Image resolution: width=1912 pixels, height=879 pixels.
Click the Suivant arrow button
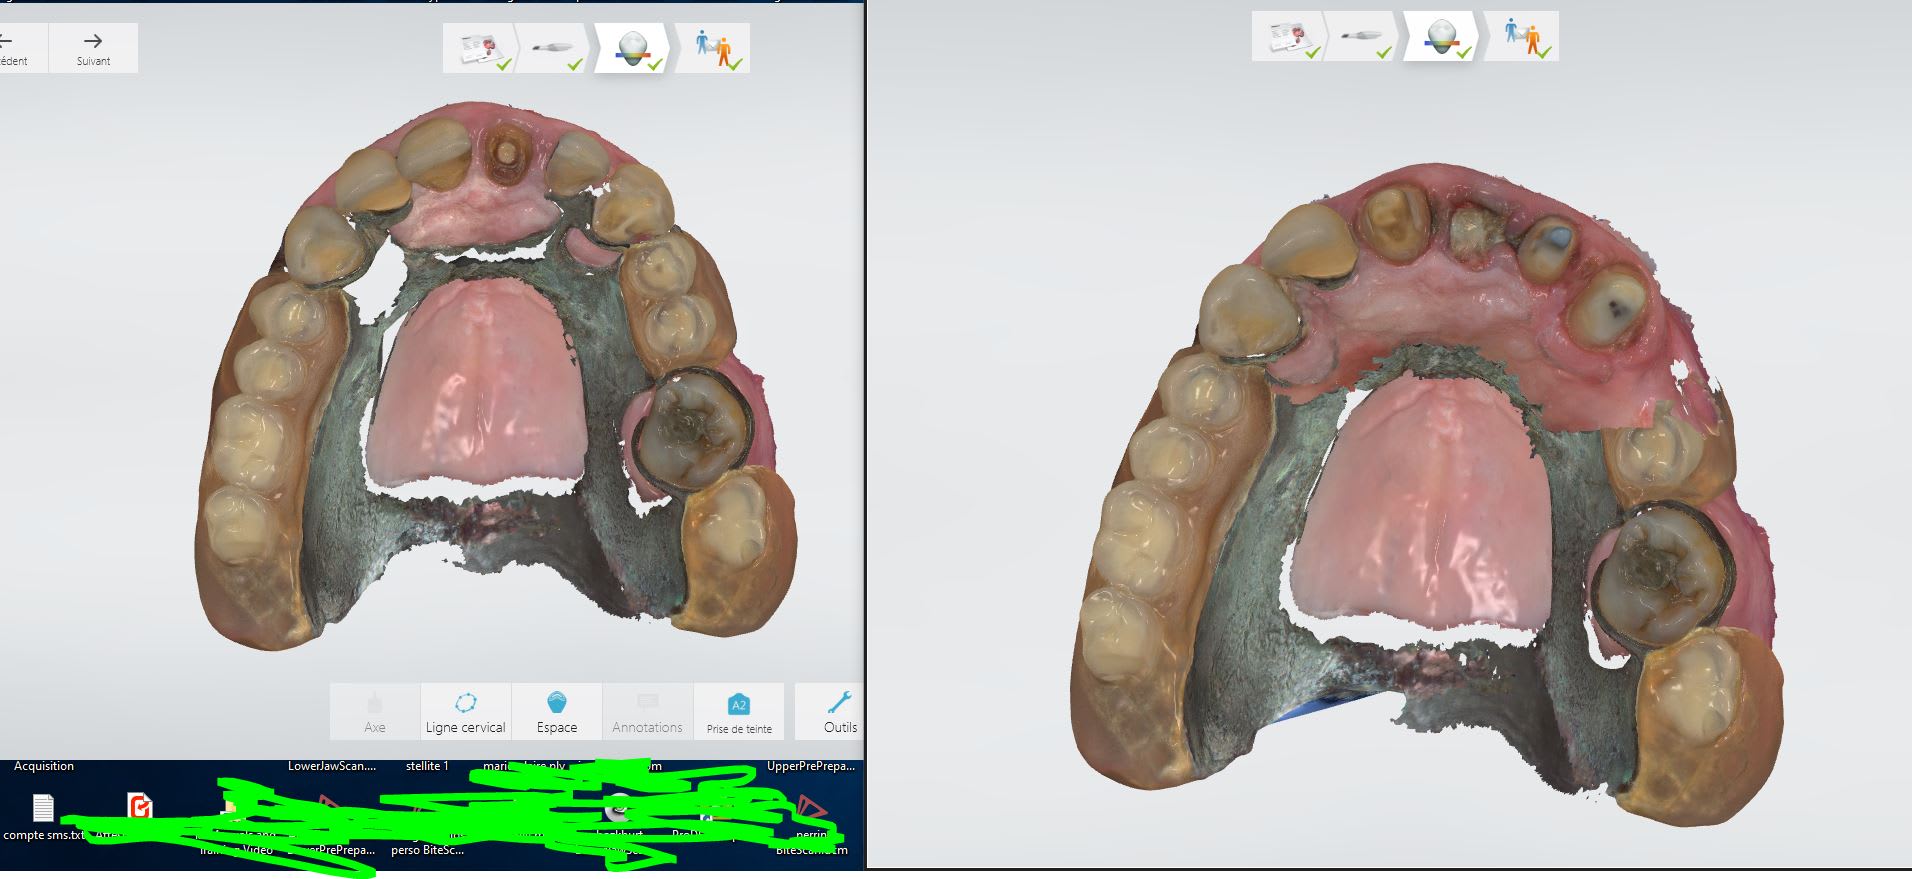pos(93,48)
